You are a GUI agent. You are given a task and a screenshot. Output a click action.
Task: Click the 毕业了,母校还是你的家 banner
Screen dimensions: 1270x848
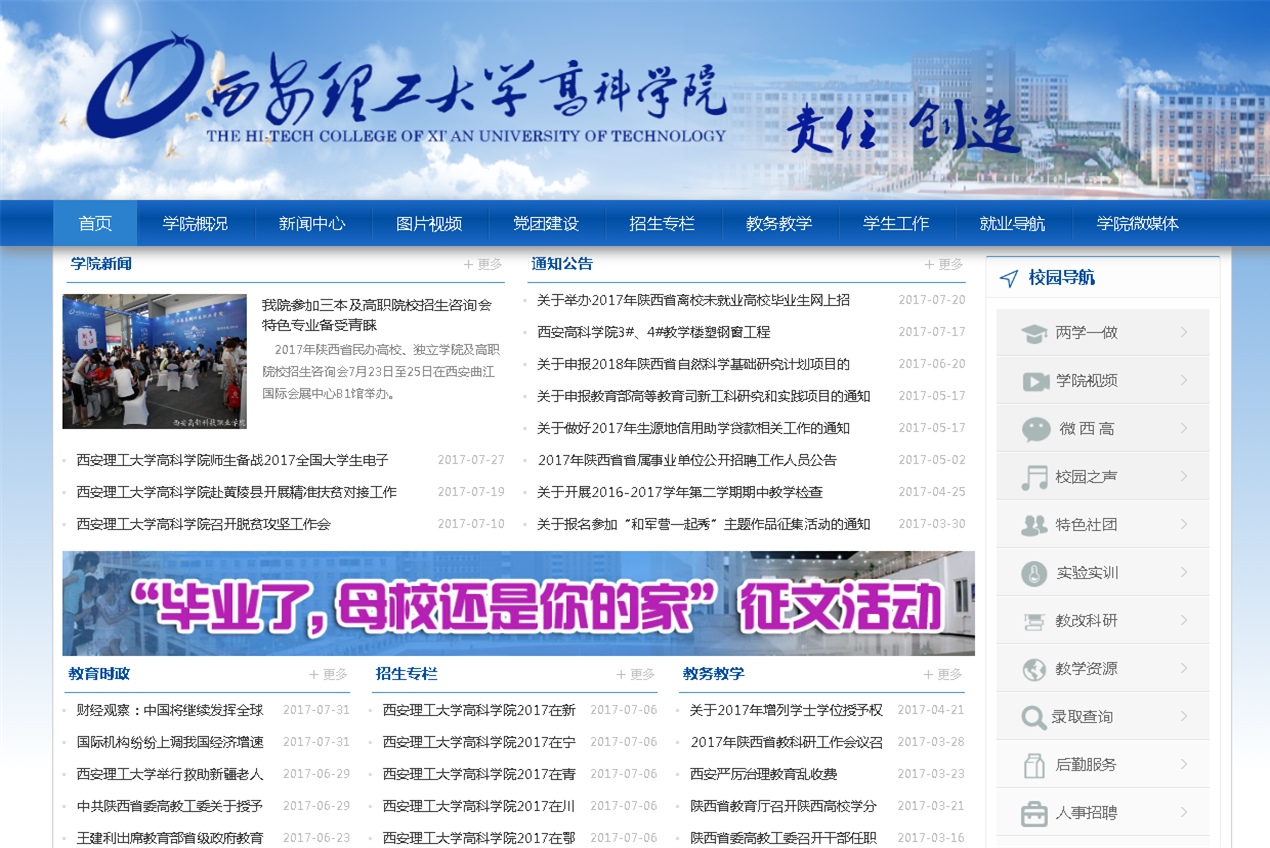coord(518,603)
